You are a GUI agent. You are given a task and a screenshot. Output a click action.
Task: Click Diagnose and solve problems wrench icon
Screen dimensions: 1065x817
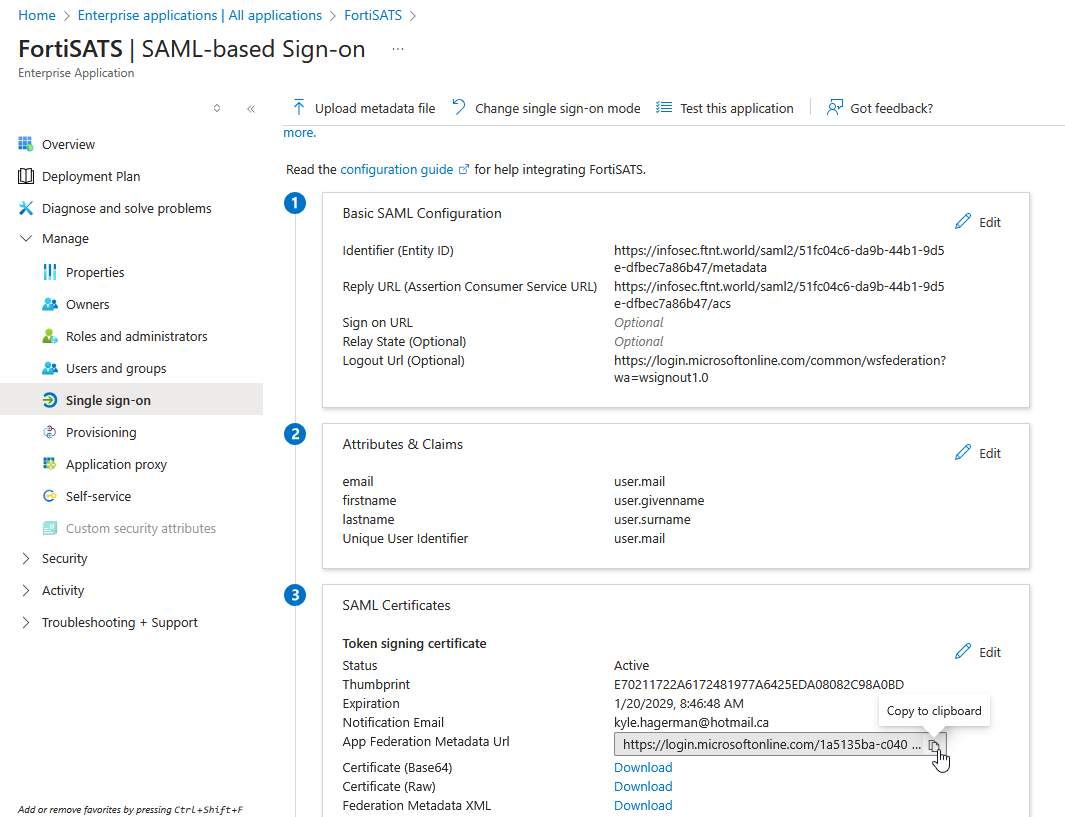(26, 208)
